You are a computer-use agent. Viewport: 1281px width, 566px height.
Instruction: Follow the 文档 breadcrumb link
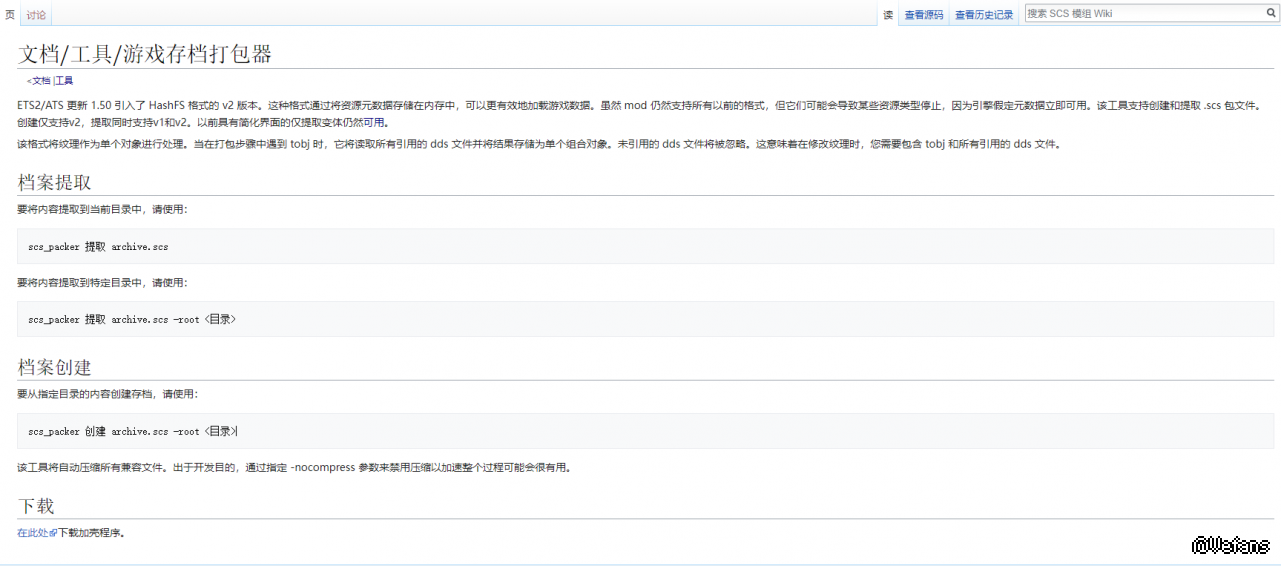coord(41,80)
